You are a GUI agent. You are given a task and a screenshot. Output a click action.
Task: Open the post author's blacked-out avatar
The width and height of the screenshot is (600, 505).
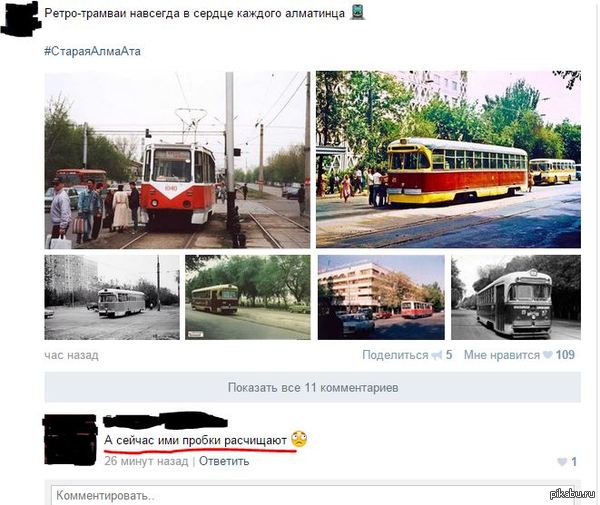pos(21,18)
